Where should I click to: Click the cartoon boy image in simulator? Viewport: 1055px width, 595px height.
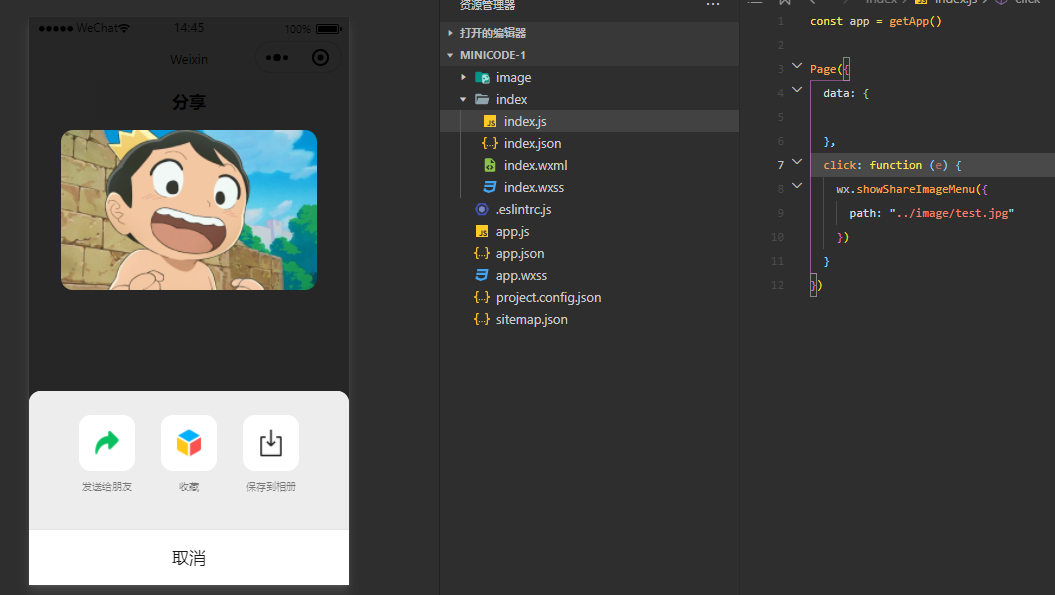pos(189,210)
